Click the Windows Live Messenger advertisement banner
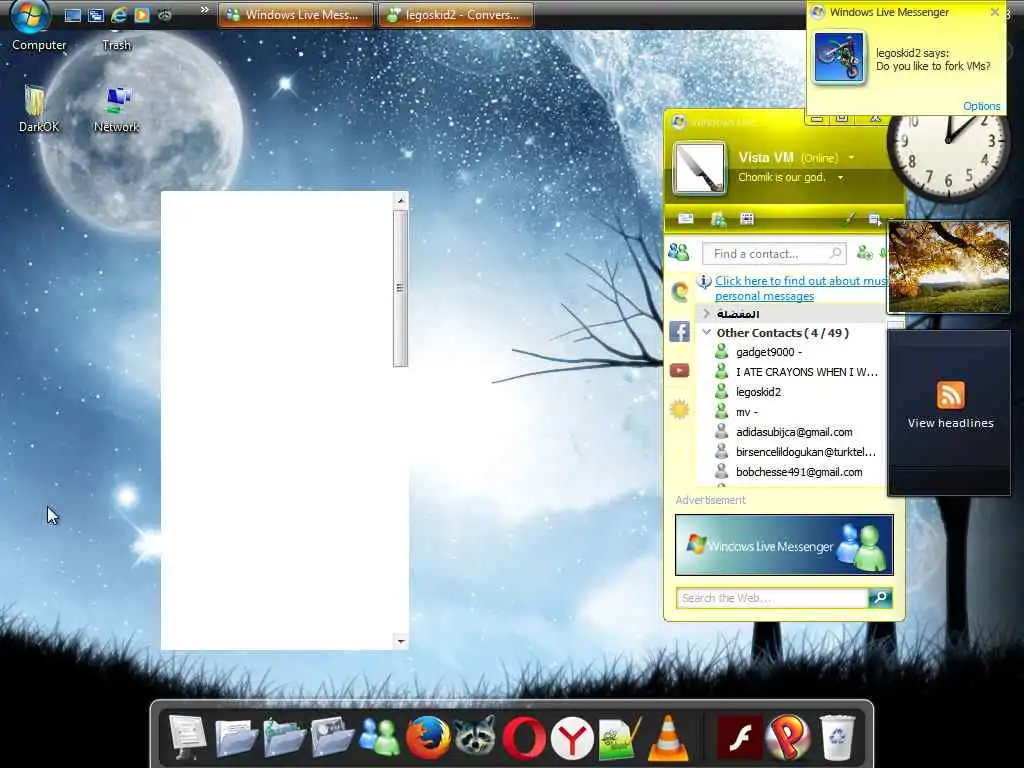The width and height of the screenshot is (1024, 768). click(784, 545)
